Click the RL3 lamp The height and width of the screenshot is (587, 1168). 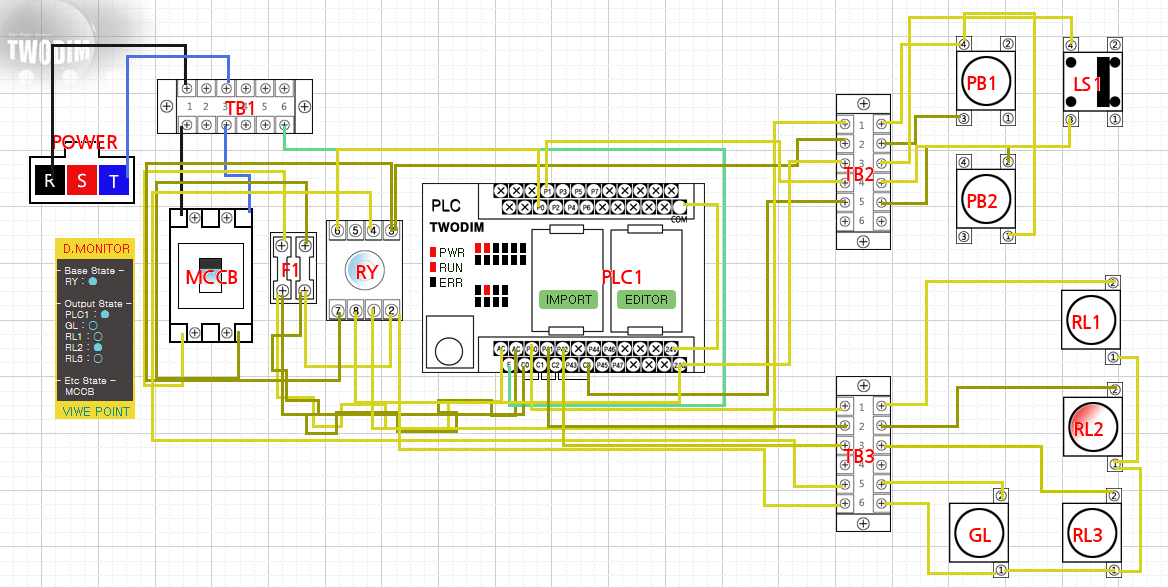(1092, 533)
